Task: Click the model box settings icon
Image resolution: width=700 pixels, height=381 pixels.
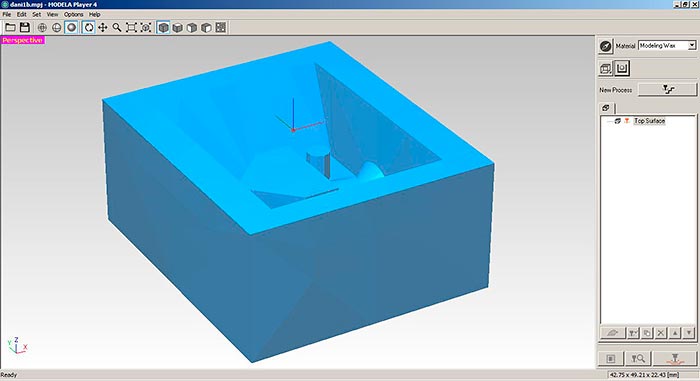Action: point(605,68)
